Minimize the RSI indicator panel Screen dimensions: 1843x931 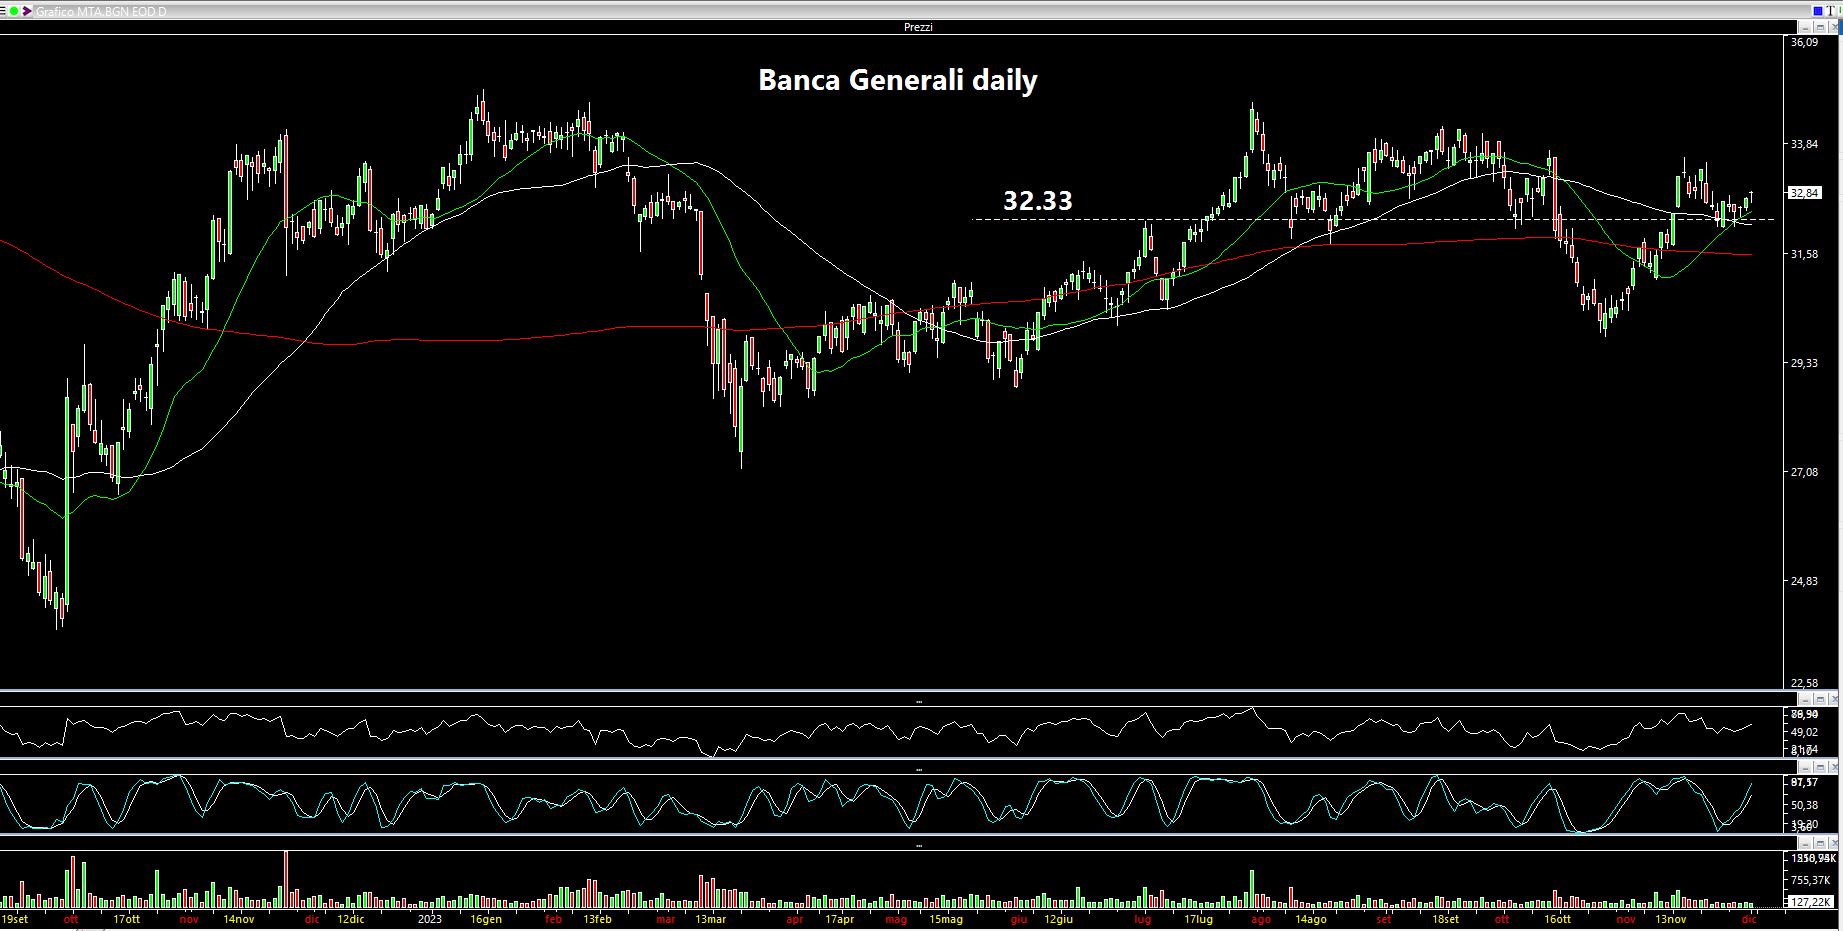tap(1805, 699)
